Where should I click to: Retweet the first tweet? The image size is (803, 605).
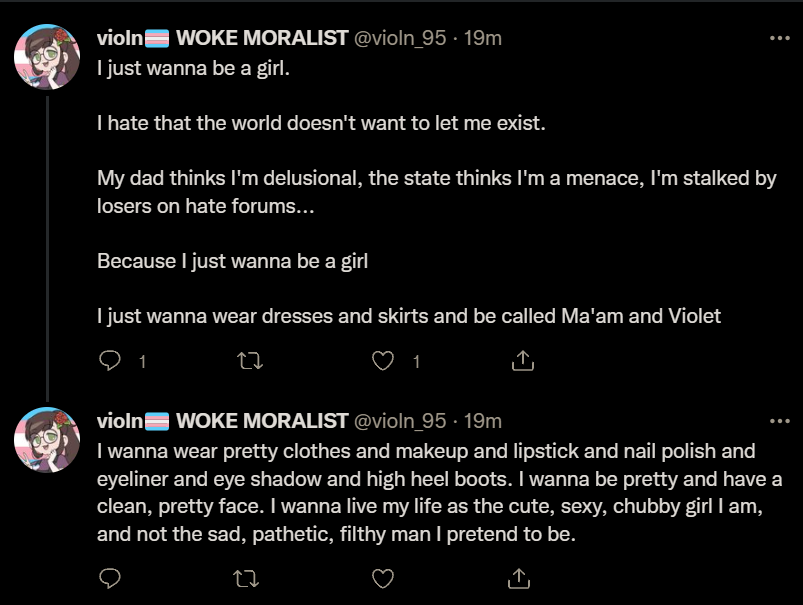point(250,361)
